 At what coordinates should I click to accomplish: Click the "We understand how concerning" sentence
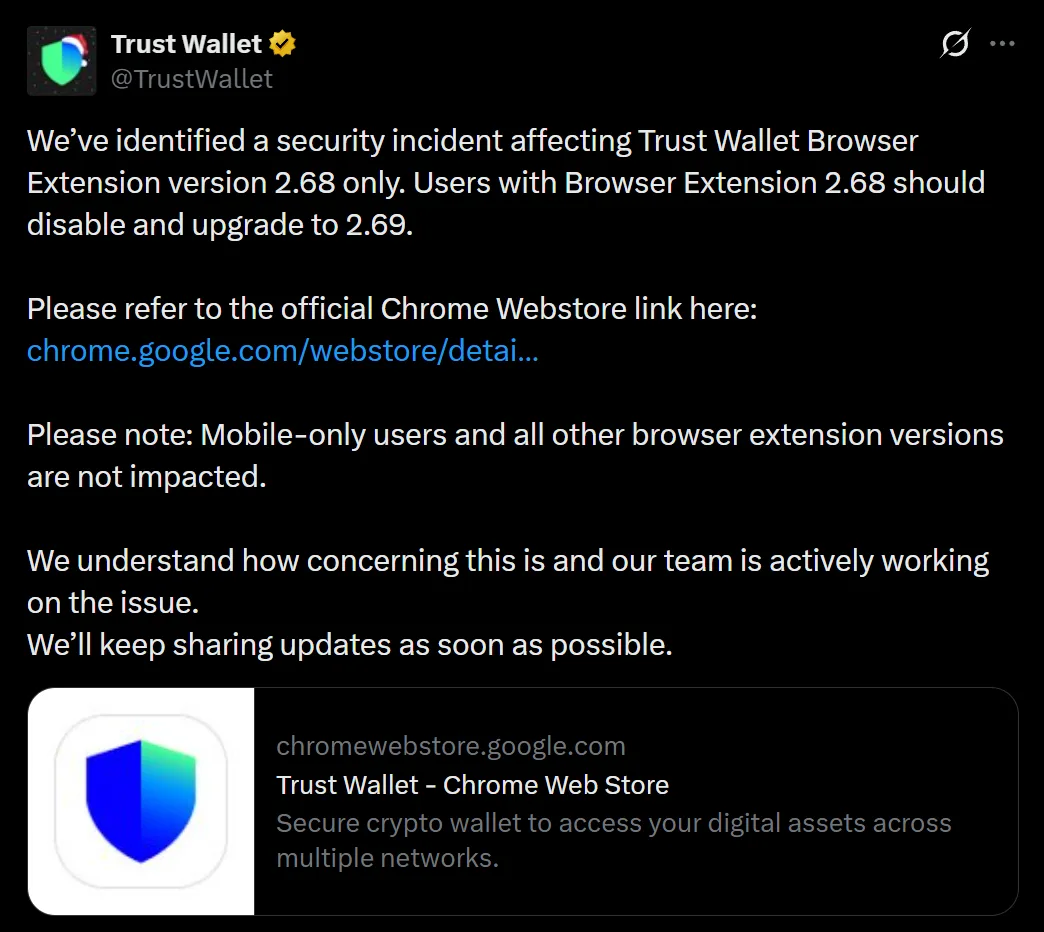point(508,561)
